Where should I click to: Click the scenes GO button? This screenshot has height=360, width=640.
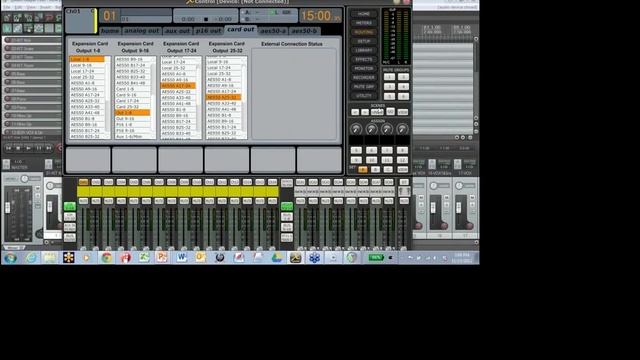pyautogui.click(x=390, y=112)
